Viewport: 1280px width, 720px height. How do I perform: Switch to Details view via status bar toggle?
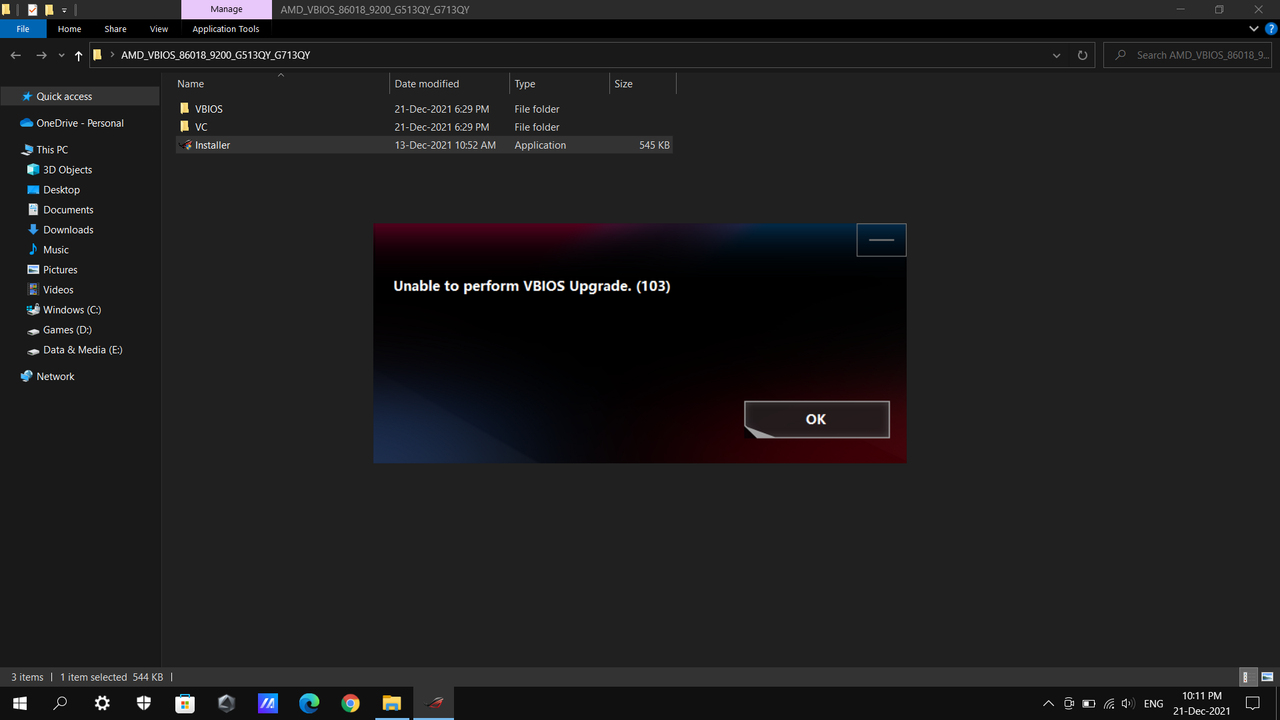click(1246, 677)
